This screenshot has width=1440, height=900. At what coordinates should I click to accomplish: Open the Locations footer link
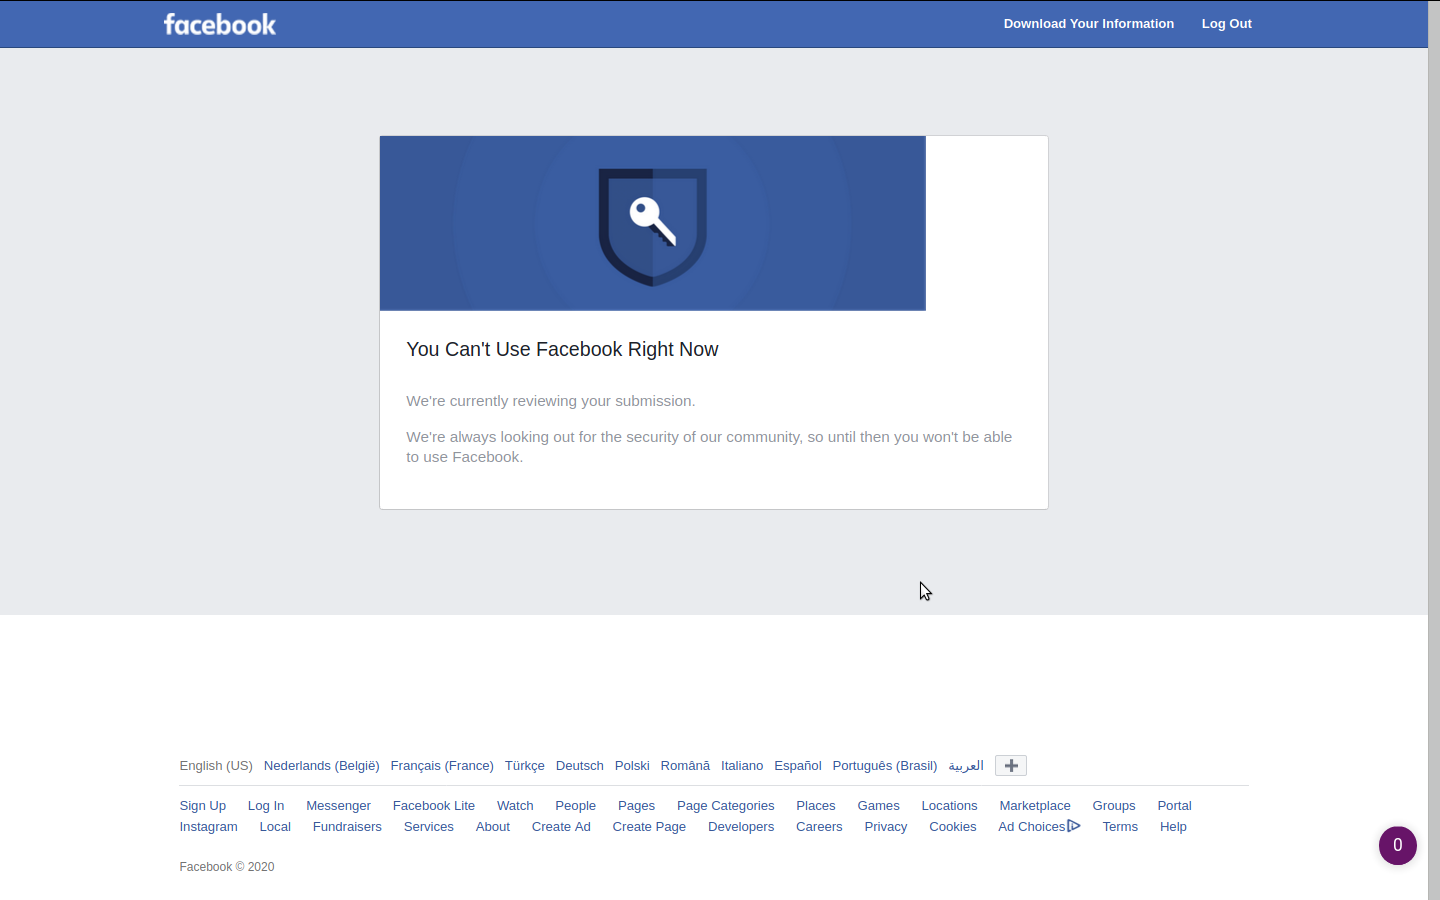950,806
